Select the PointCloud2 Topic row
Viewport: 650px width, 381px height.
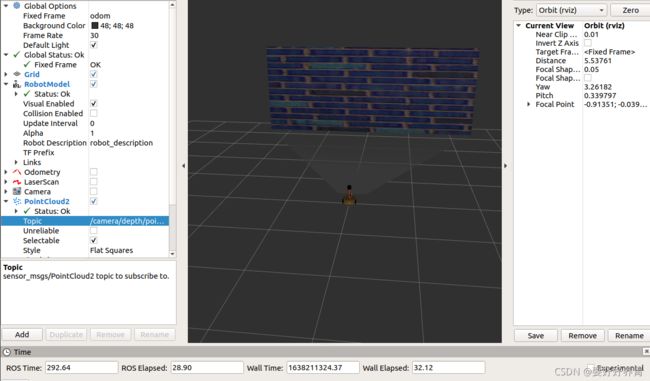tap(85, 221)
